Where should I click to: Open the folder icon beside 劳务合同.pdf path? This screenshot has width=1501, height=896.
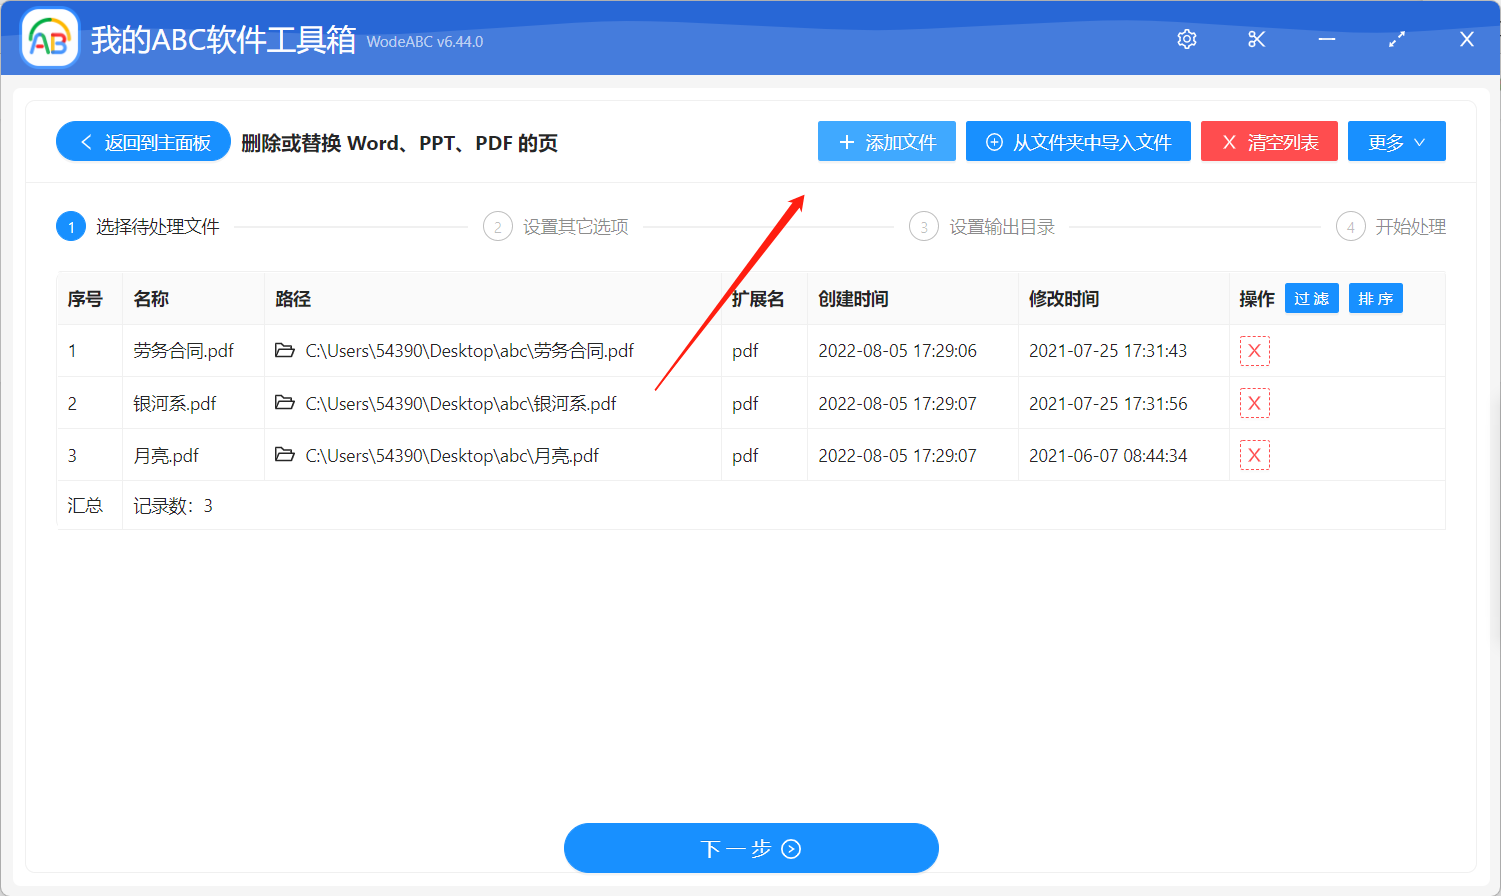click(285, 350)
